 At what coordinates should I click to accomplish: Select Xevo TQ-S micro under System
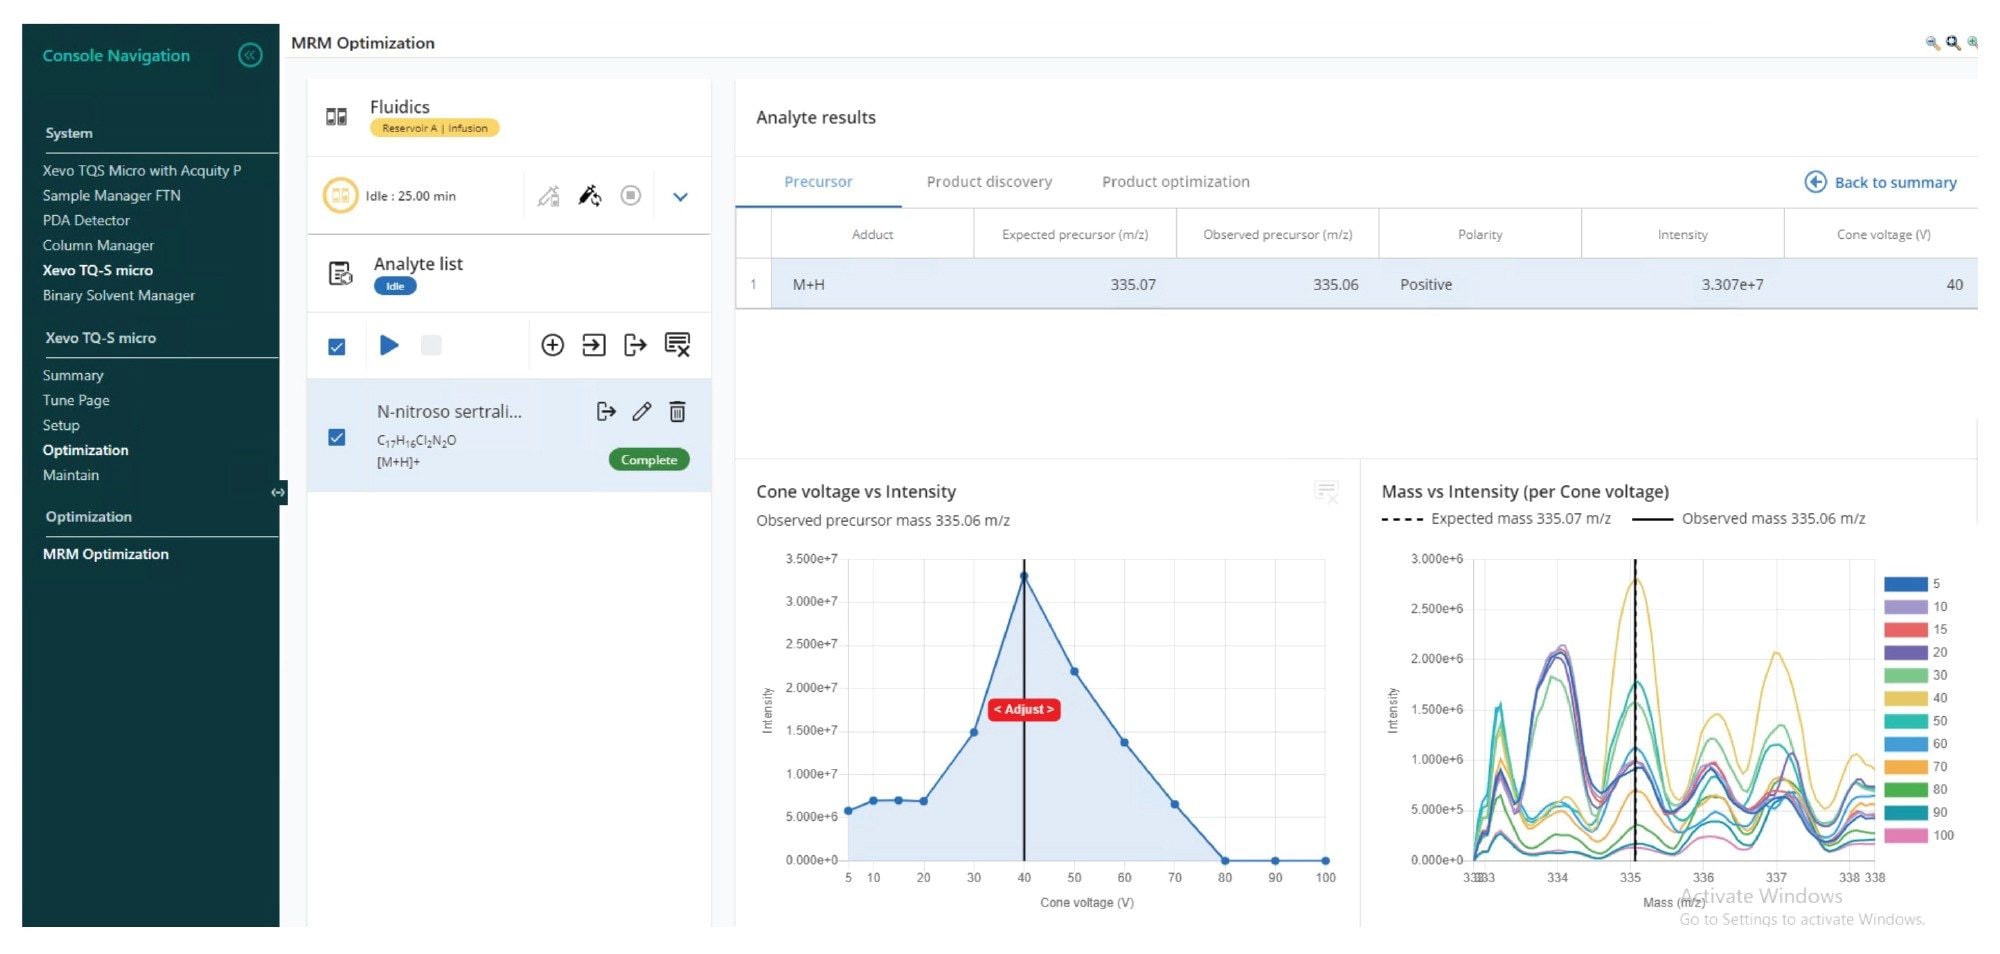(x=97, y=271)
